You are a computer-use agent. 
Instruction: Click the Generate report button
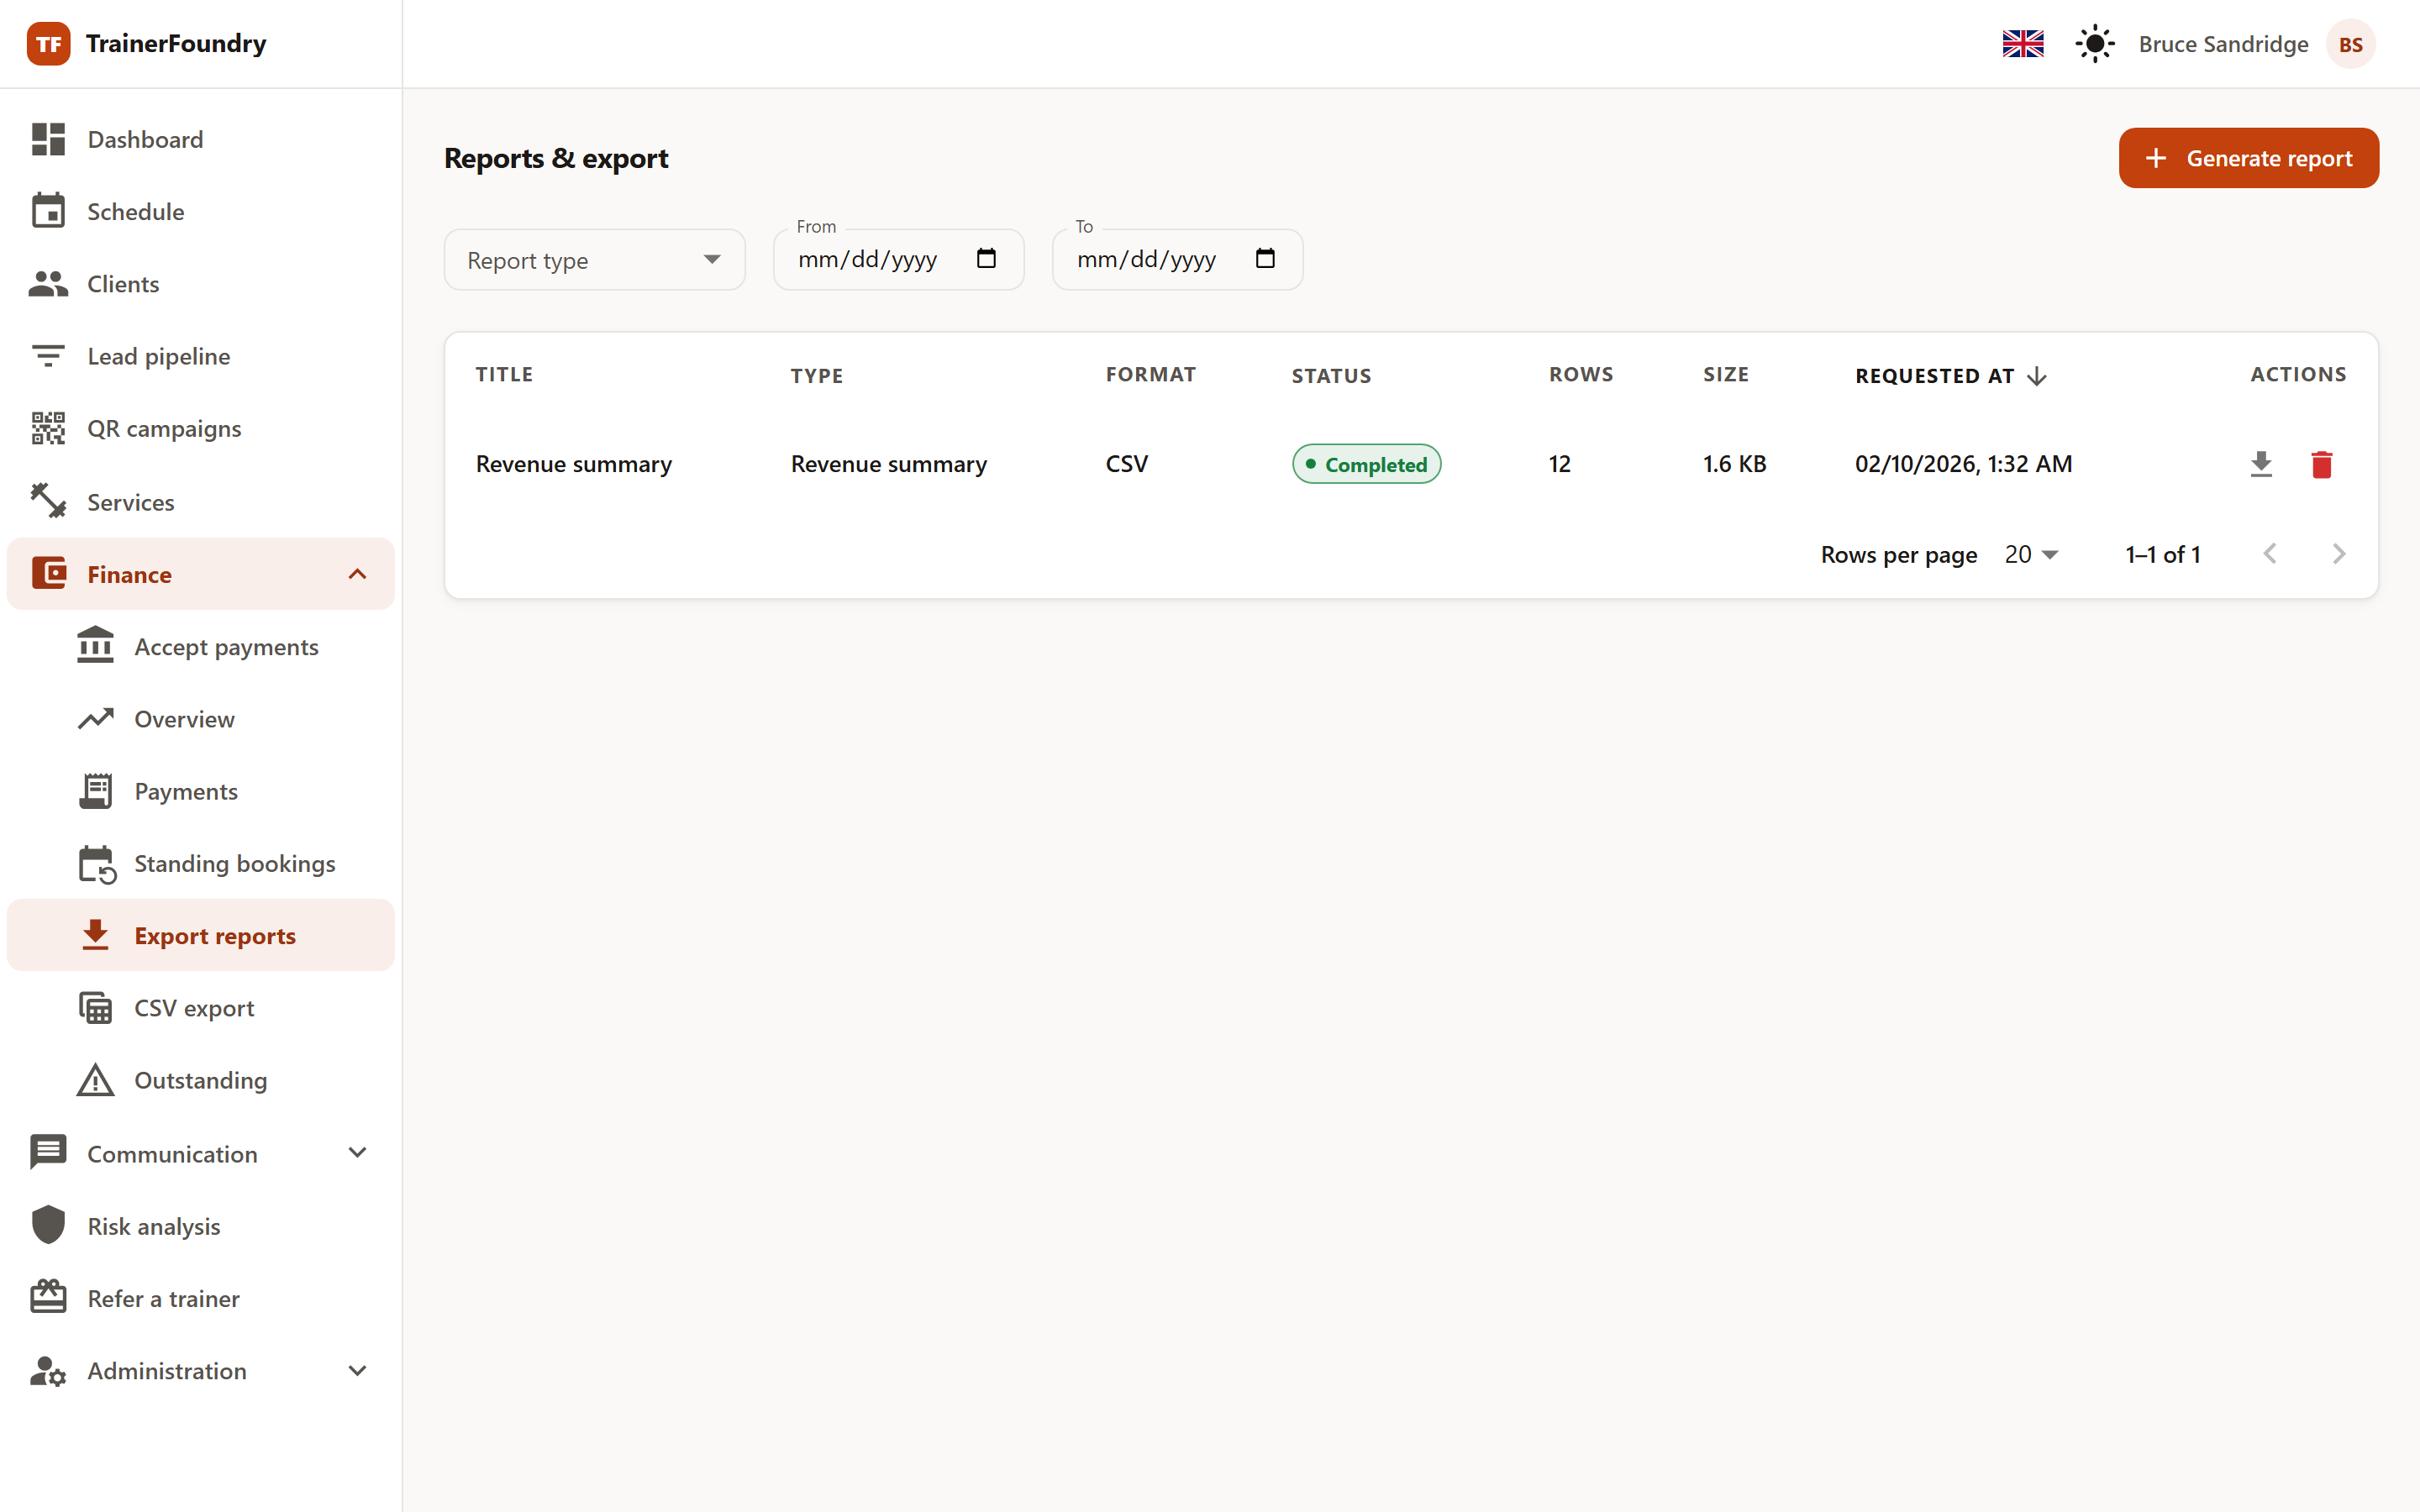coord(2248,158)
